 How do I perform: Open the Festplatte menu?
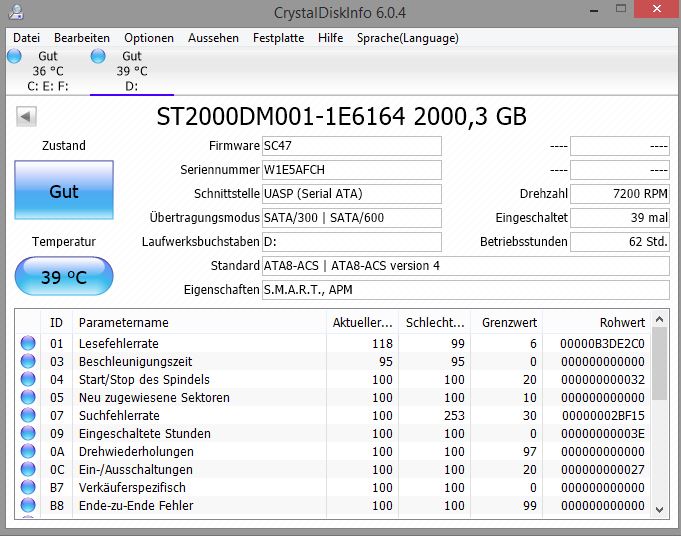pos(278,38)
